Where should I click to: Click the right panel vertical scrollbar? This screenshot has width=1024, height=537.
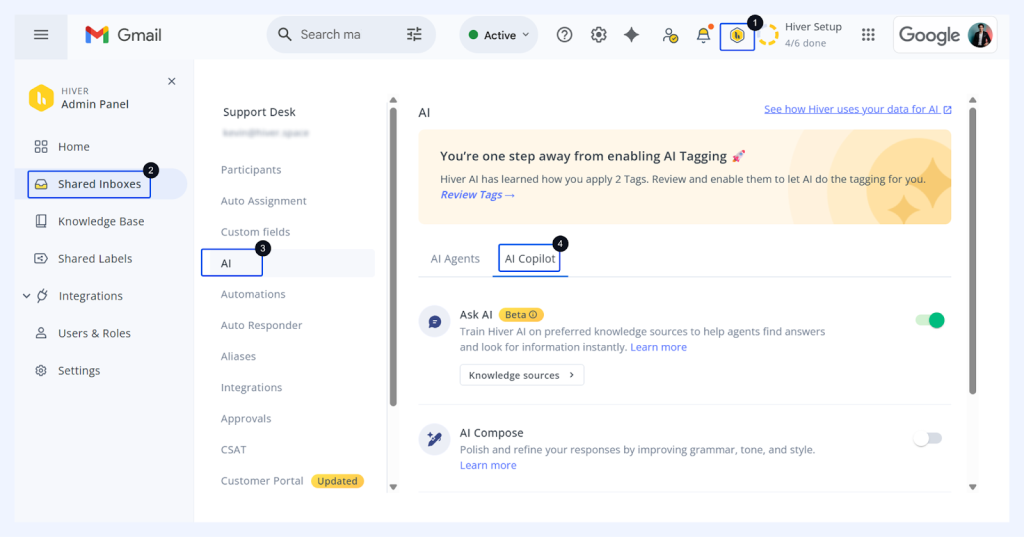[x=972, y=250]
